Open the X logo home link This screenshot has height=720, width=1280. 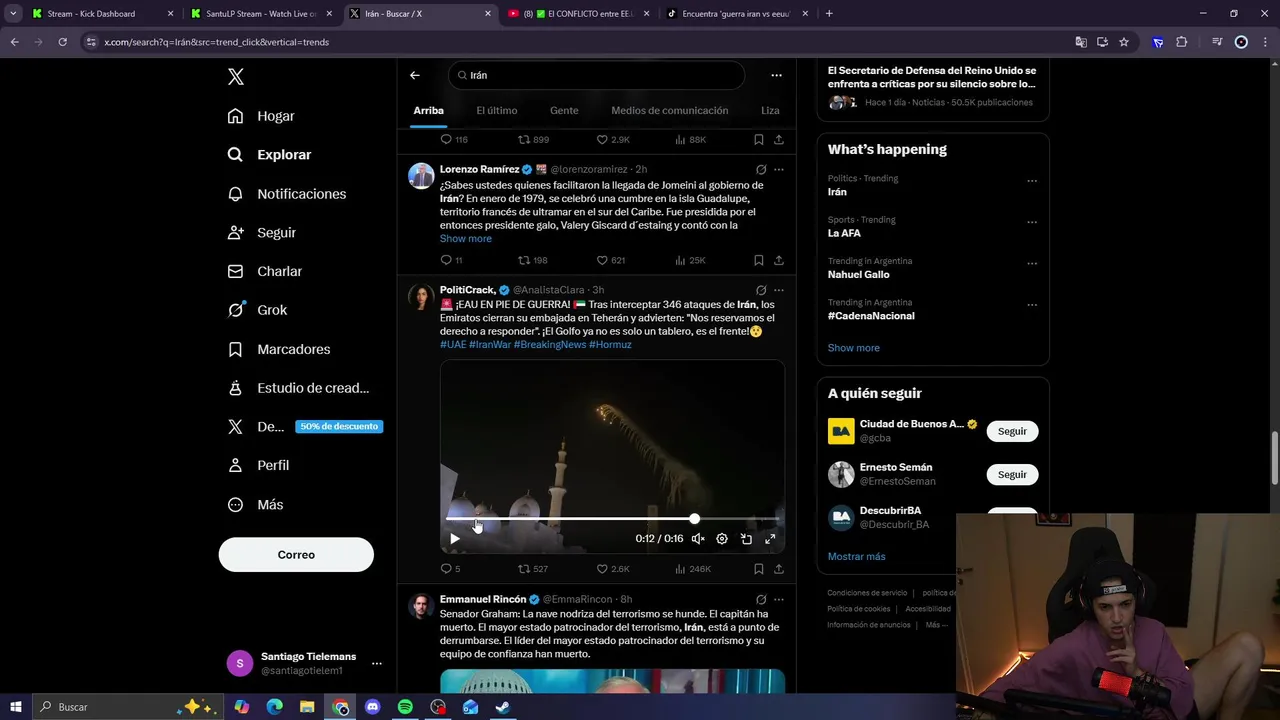pos(235,77)
